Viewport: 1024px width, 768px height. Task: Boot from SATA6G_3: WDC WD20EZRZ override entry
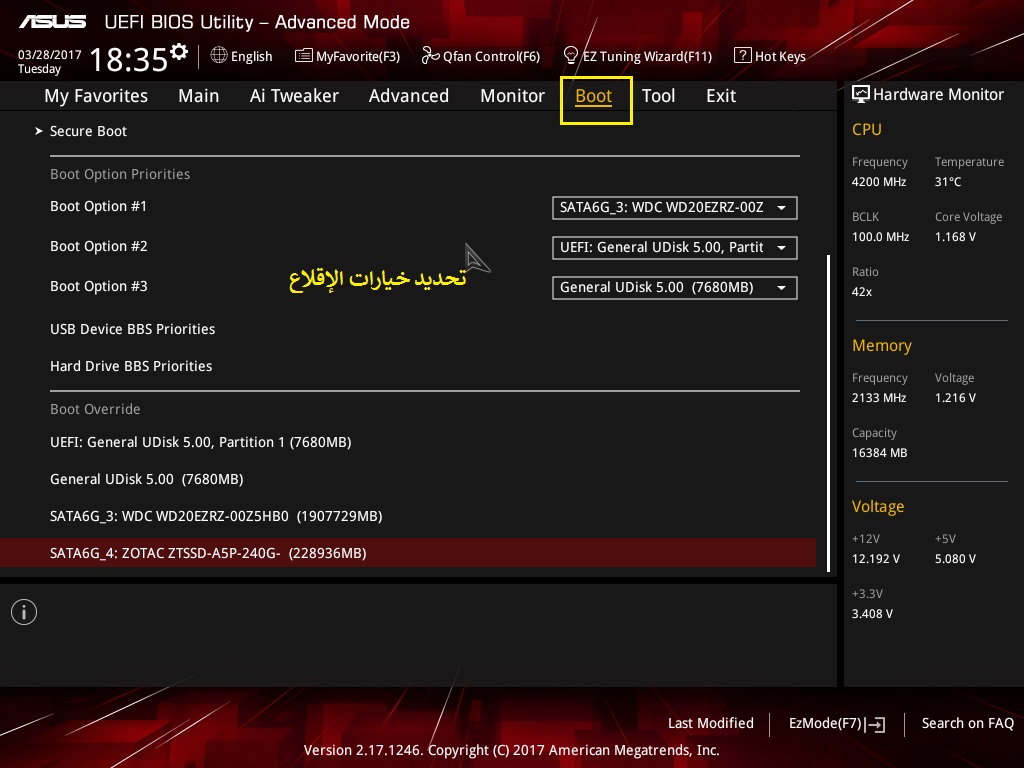pyautogui.click(x=216, y=516)
